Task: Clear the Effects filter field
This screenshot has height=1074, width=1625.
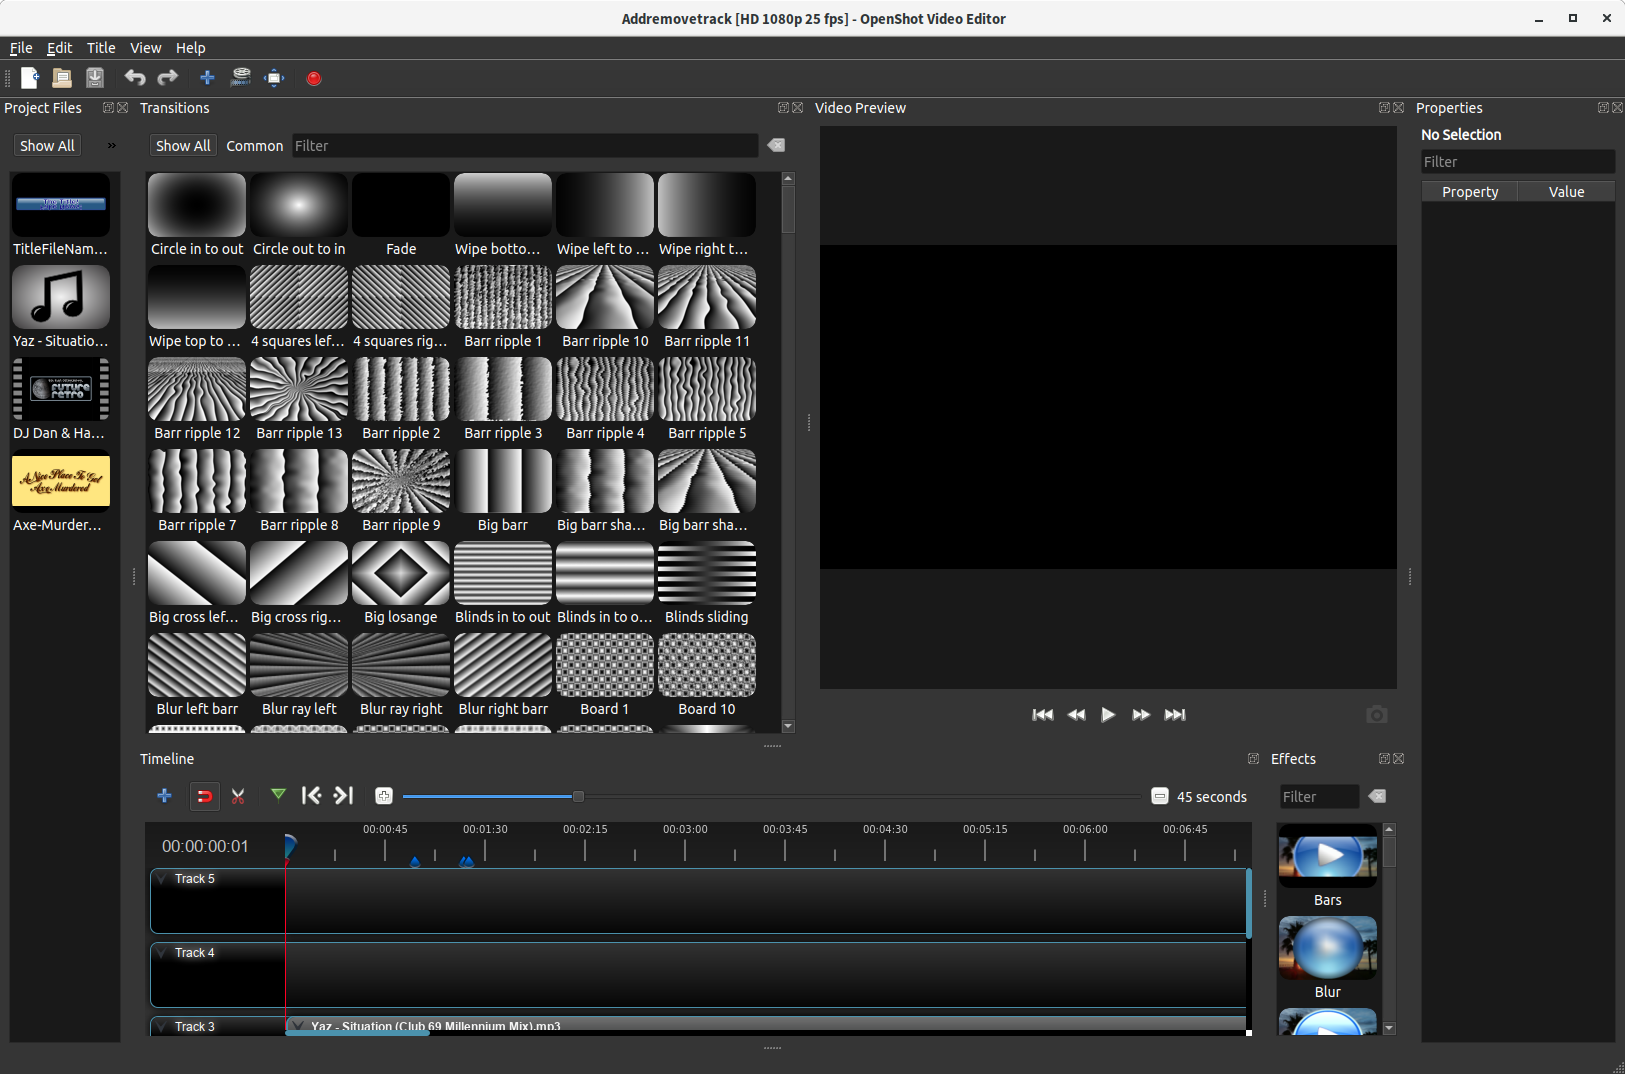Action: tap(1377, 797)
